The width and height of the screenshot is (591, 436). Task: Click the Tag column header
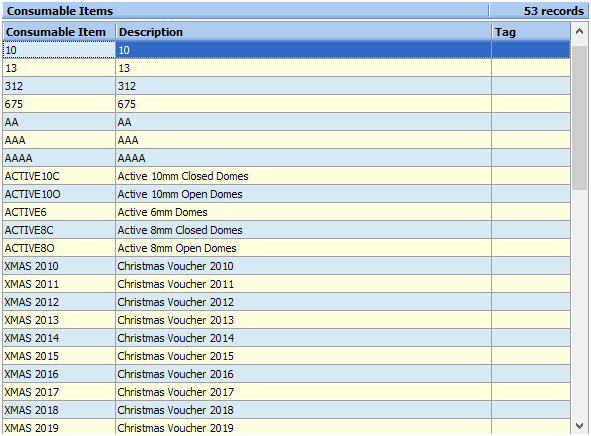[531, 32]
